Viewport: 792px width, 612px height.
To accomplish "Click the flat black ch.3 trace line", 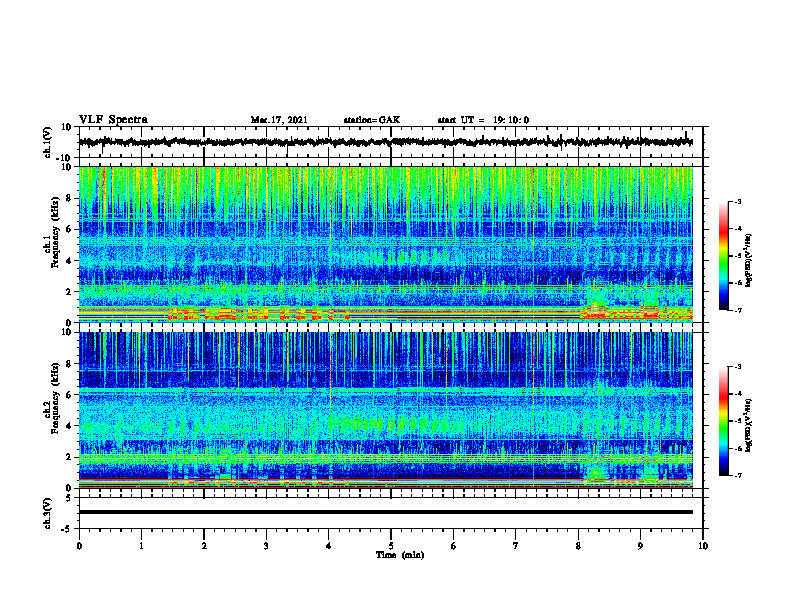I will click(x=385, y=512).
